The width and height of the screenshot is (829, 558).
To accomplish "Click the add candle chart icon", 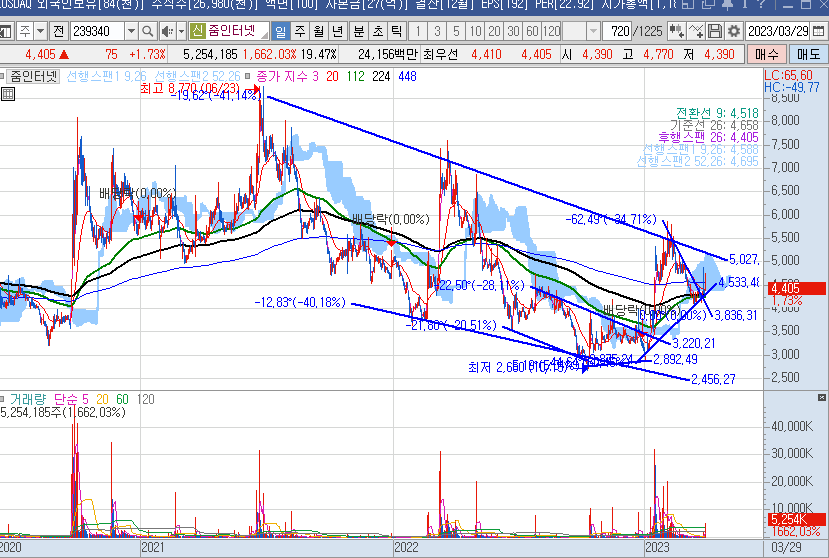I will (x=676, y=31).
